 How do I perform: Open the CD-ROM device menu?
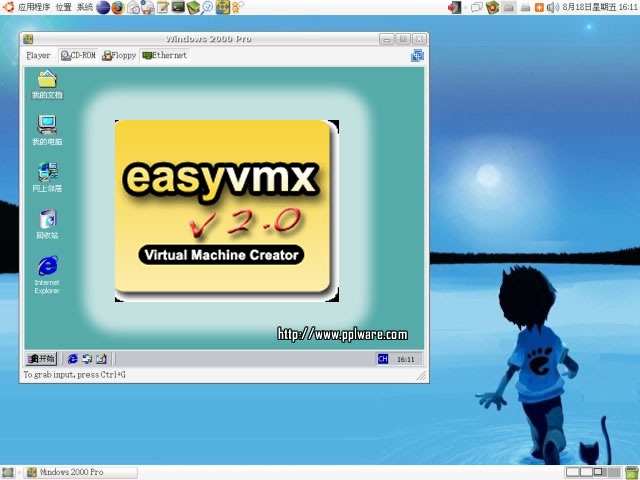coord(78,55)
